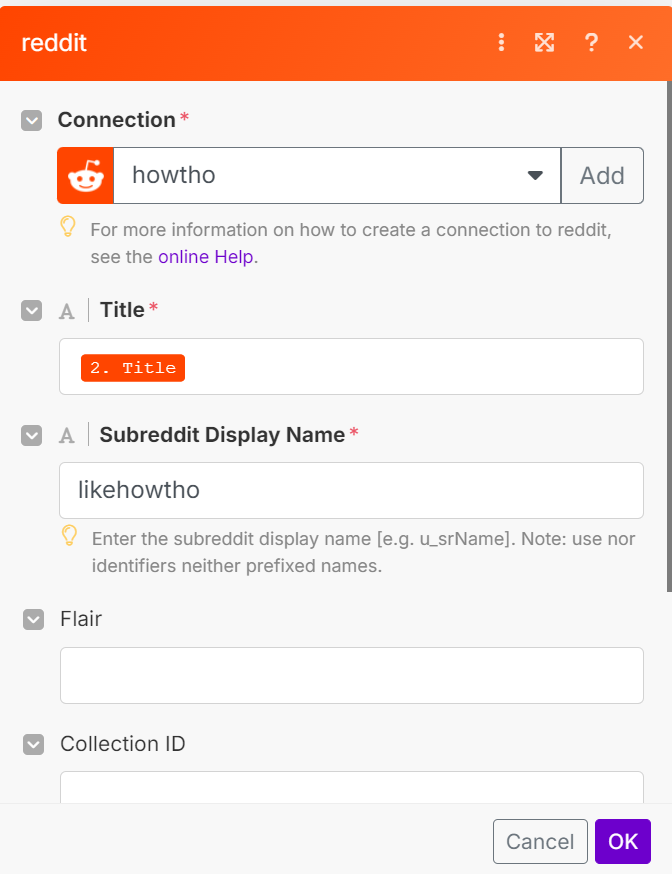Click inside the Title input field
The width and height of the screenshot is (672, 874).
pos(352,367)
